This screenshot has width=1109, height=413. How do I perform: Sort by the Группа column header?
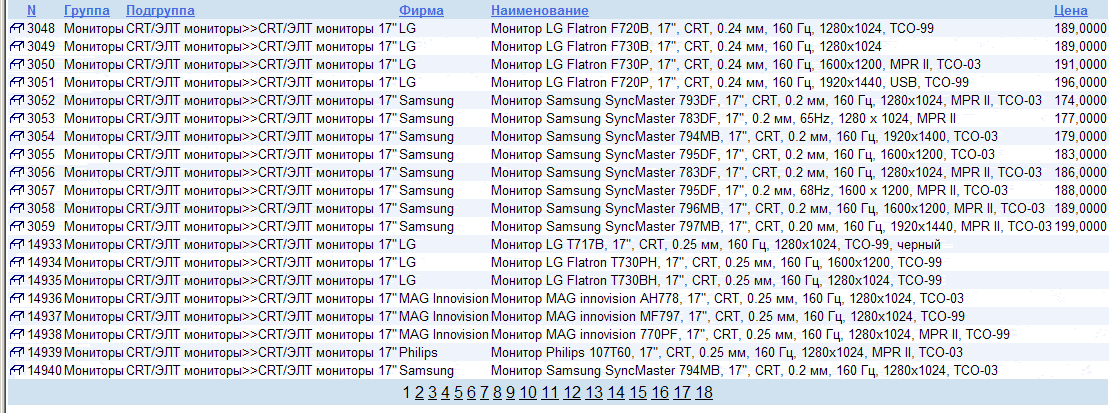click(x=87, y=9)
